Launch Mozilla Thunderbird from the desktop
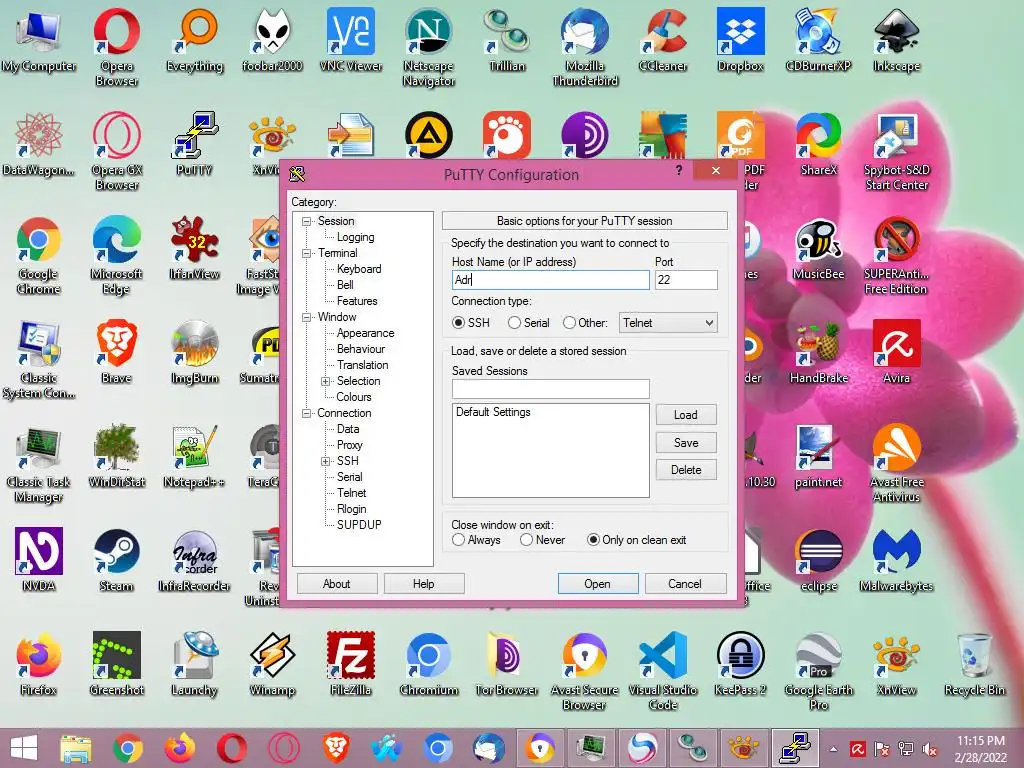The image size is (1024, 768). coord(585,46)
